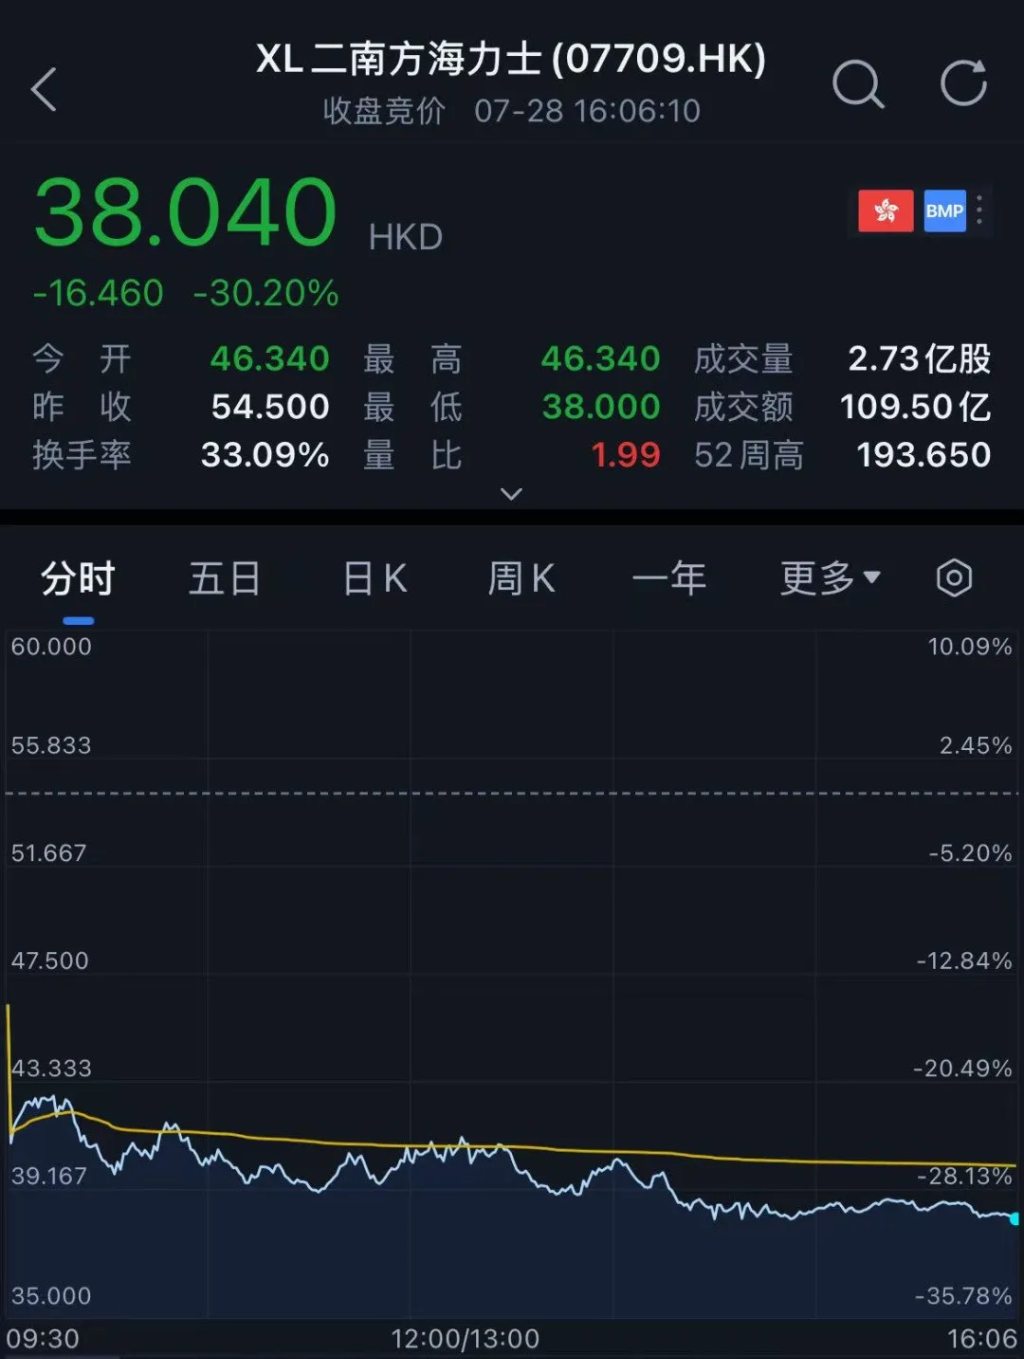The image size is (1024, 1359).
Task: Switch to the 一年 one-year tab
Action: pyautogui.click(x=669, y=578)
